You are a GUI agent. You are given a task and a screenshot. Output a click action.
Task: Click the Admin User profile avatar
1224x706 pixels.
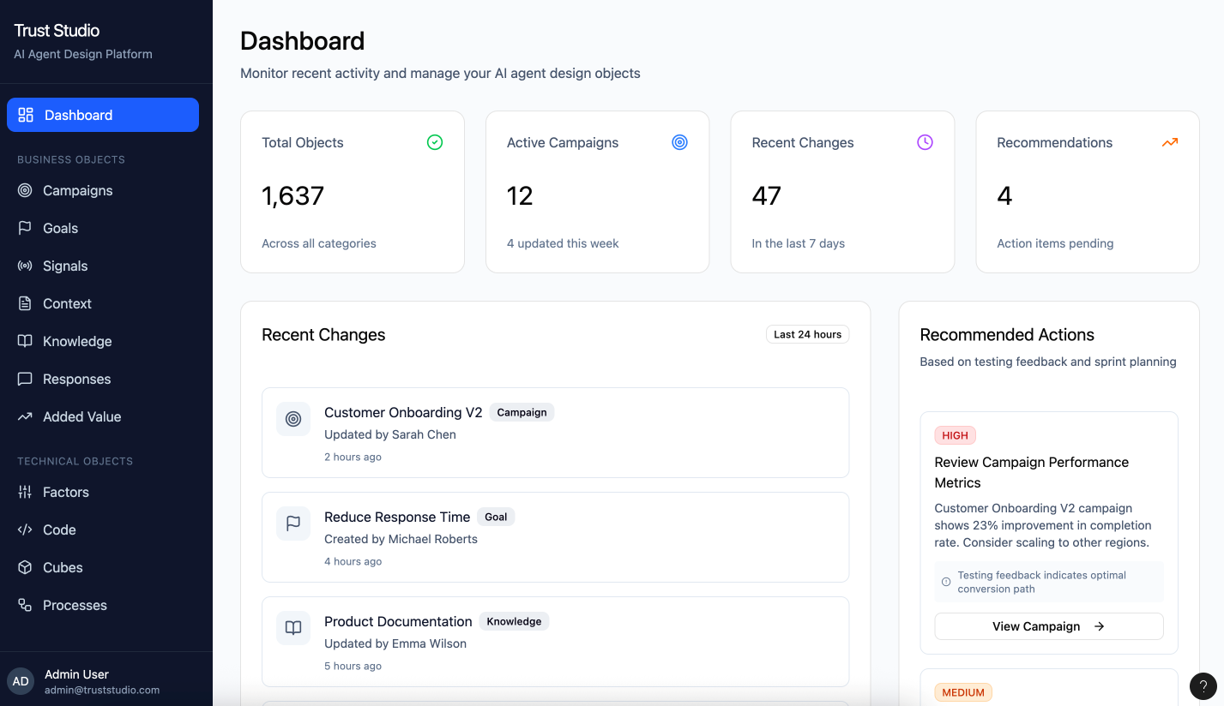coord(21,681)
